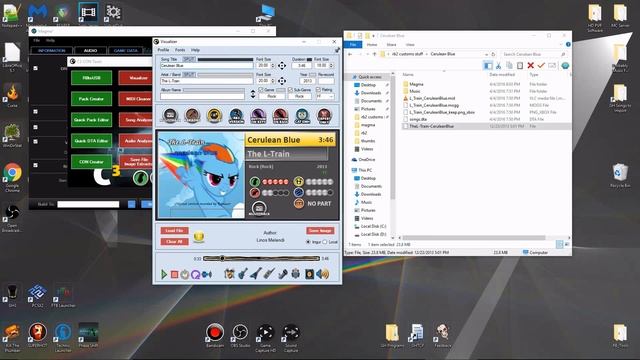Toggle the Rhythm on Keys badge
Screen dimensions: 640x360
tap(258, 116)
